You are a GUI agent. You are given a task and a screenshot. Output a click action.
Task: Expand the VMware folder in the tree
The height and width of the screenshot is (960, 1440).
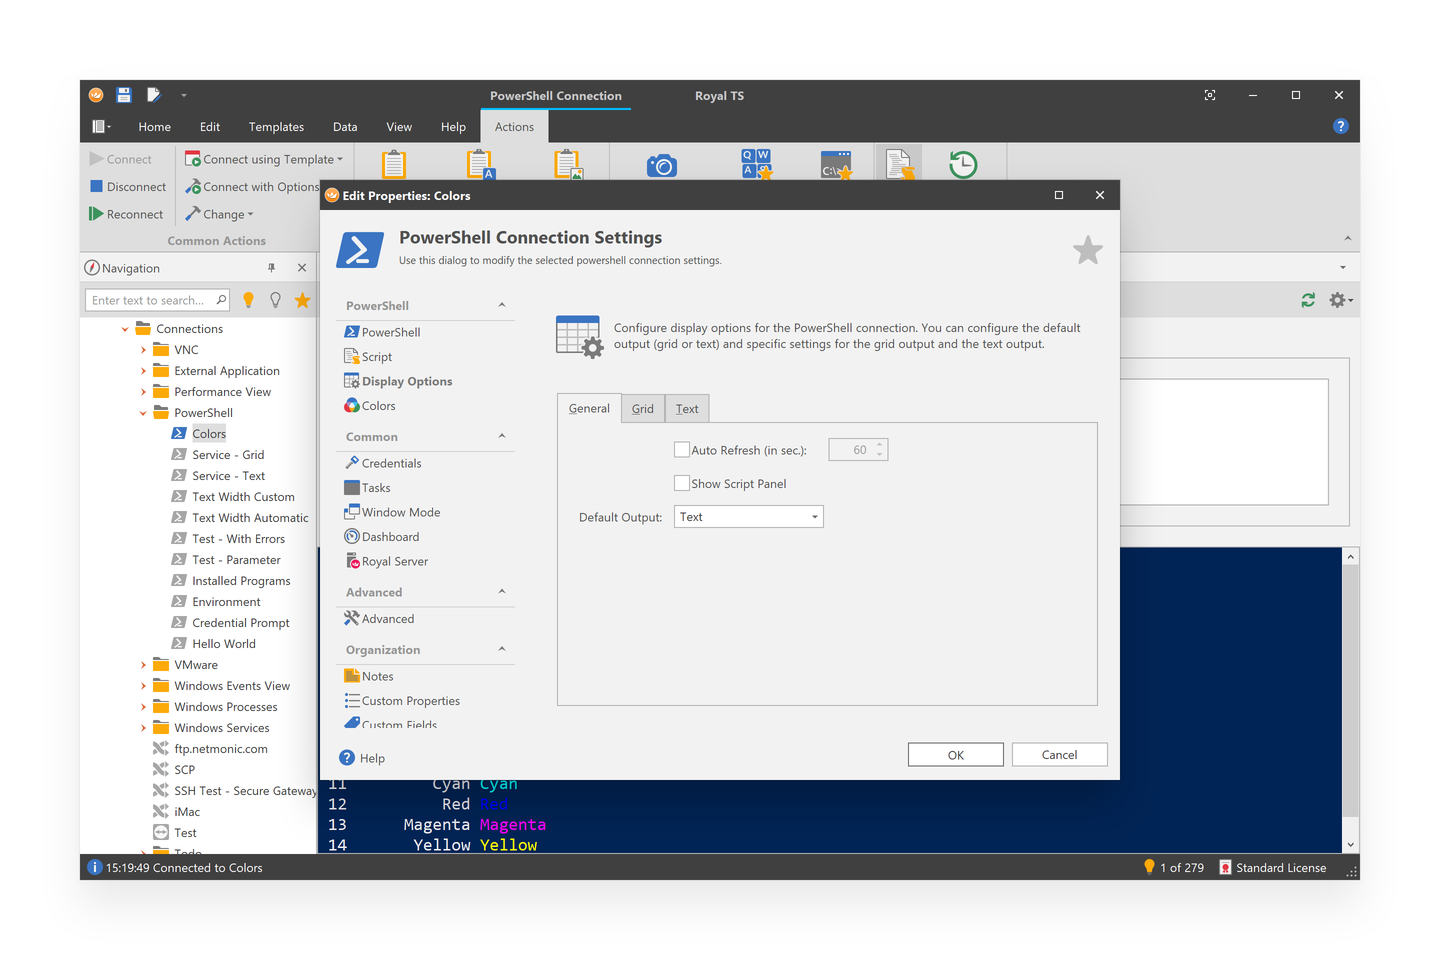(x=145, y=664)
